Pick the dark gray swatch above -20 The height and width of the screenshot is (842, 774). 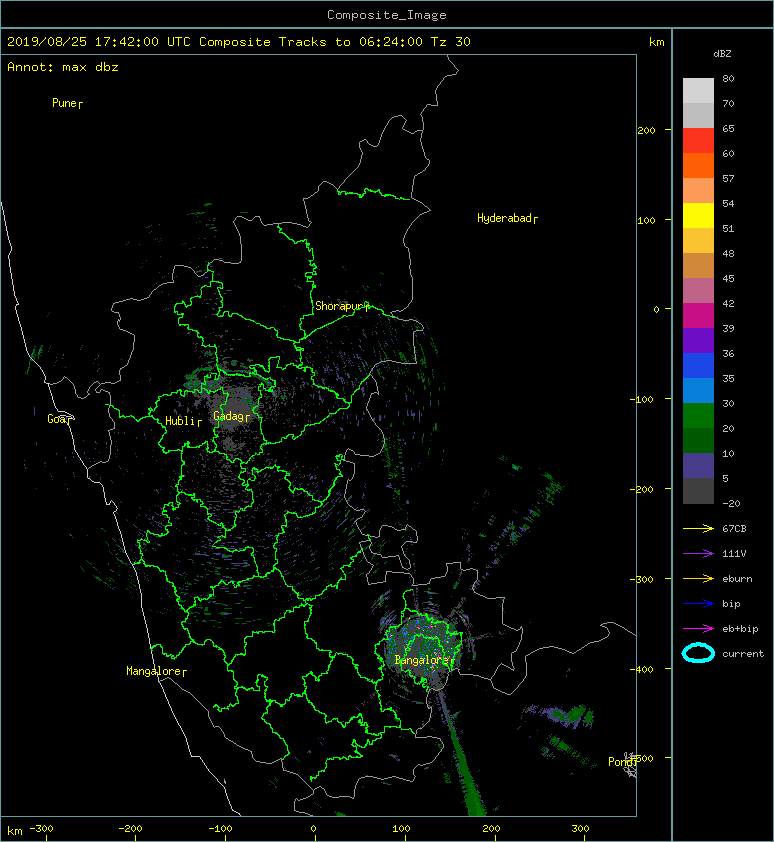[698, 491]
